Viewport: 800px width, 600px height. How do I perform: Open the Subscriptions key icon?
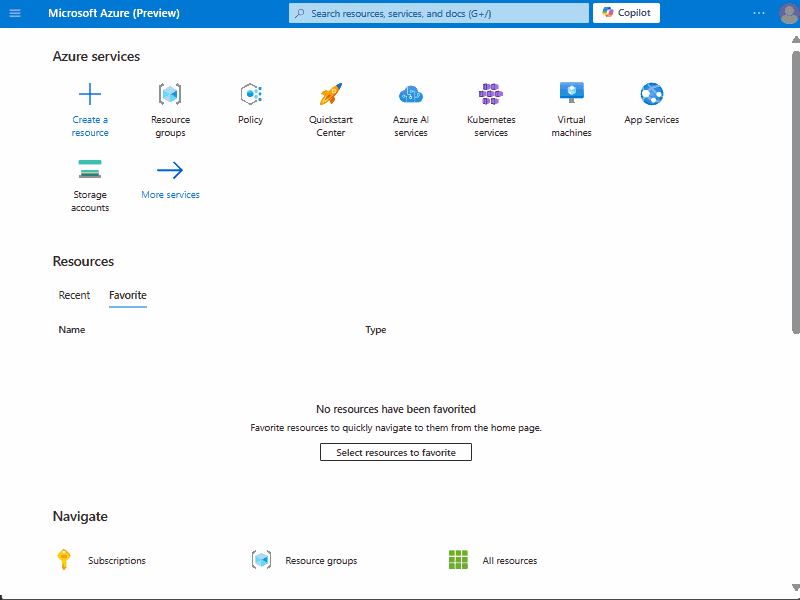pyautogui.click(x=64, y=560)
